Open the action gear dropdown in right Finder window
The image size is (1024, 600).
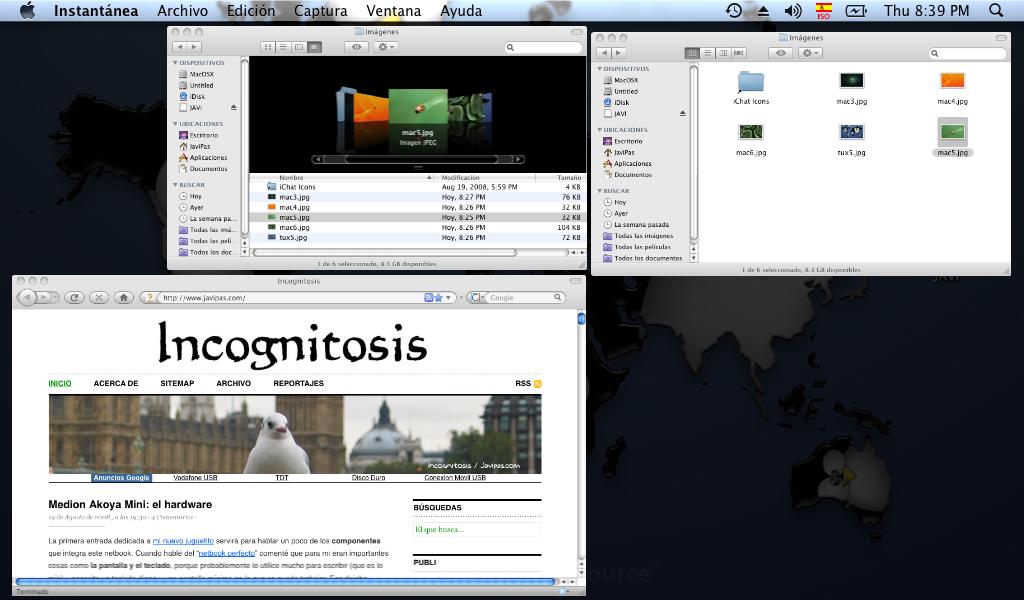tap(808, 53)
